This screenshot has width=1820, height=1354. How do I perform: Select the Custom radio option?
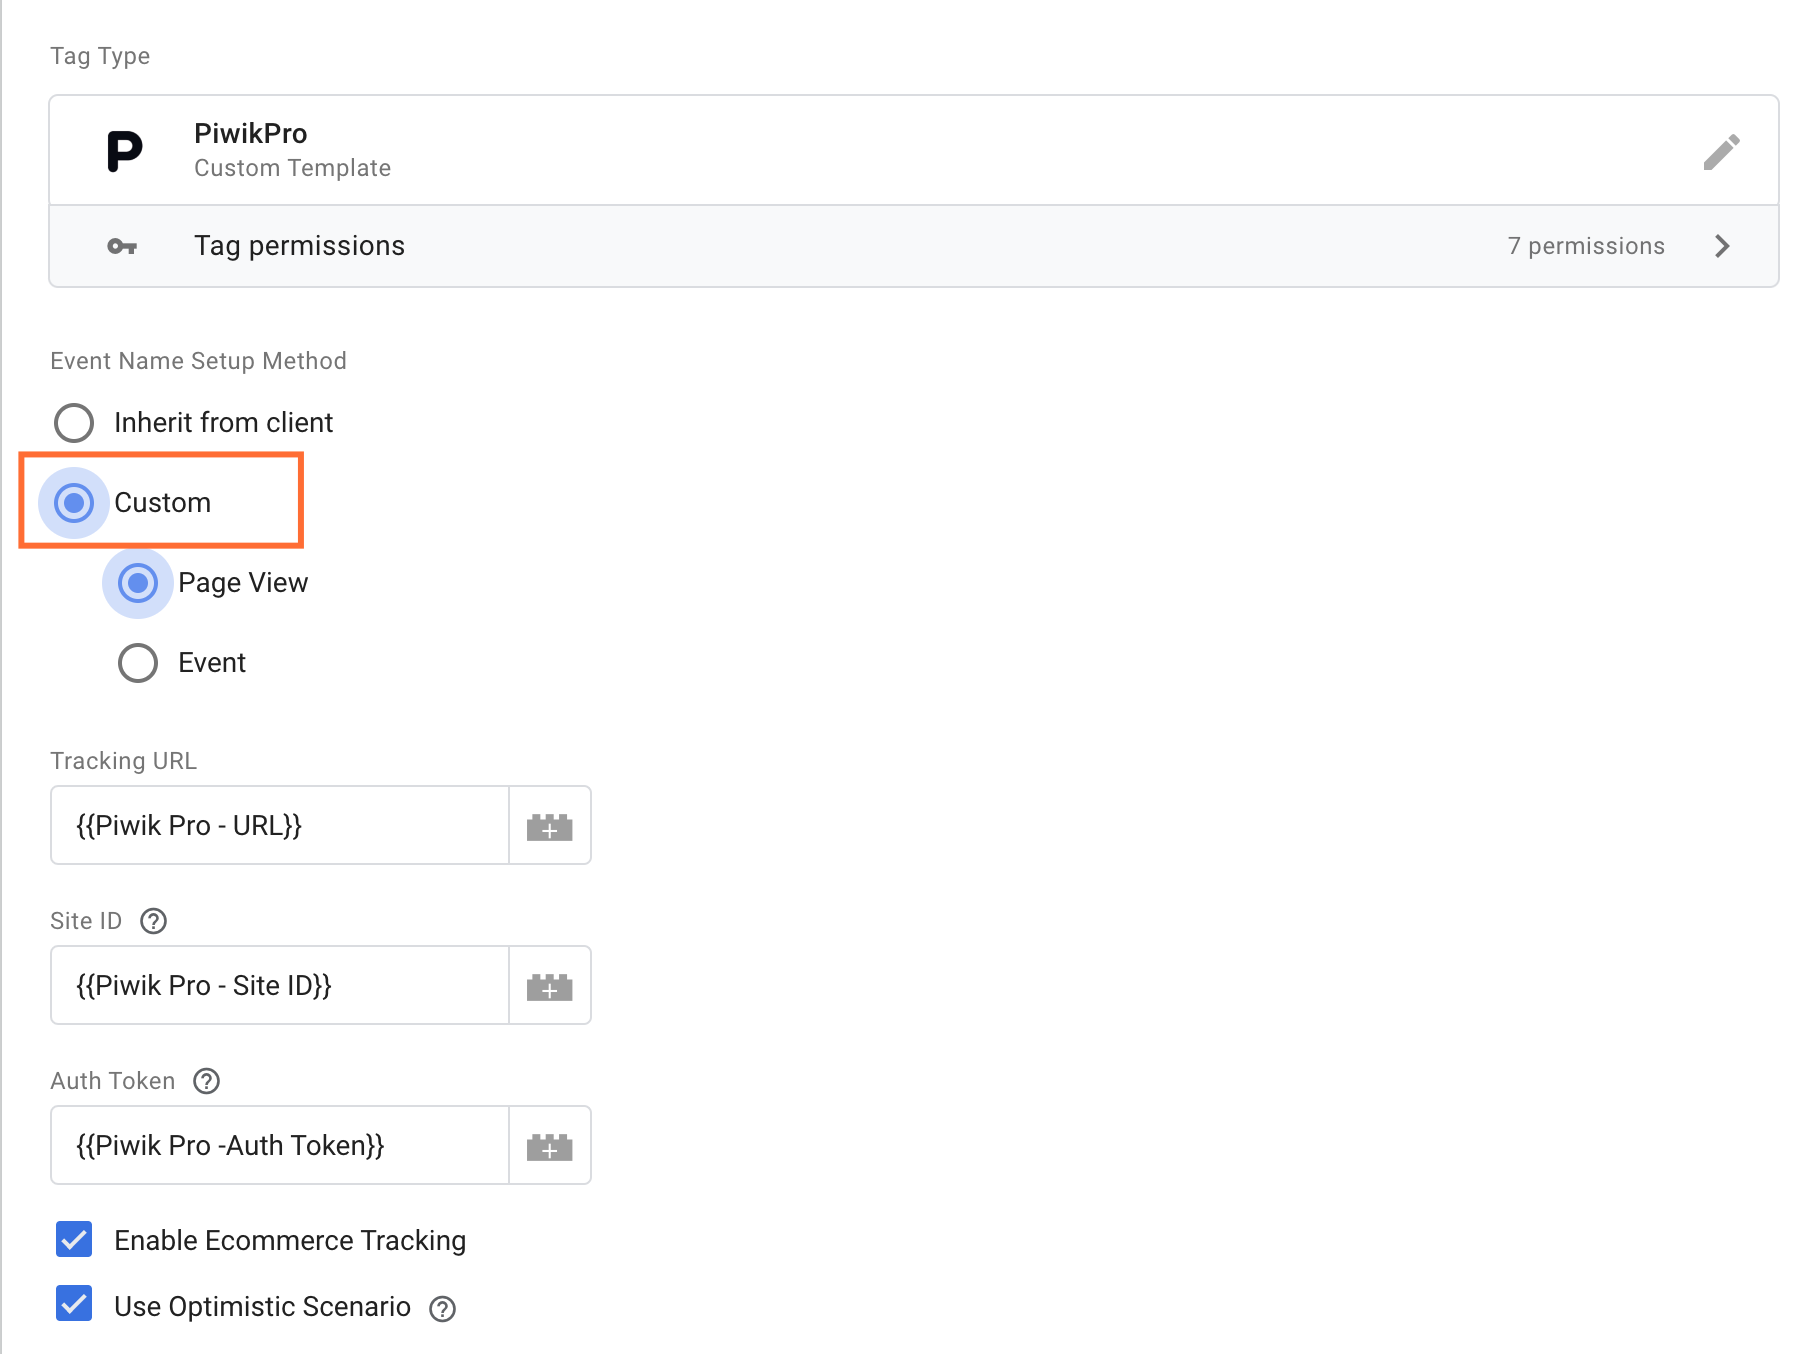[x=74, y=503]
